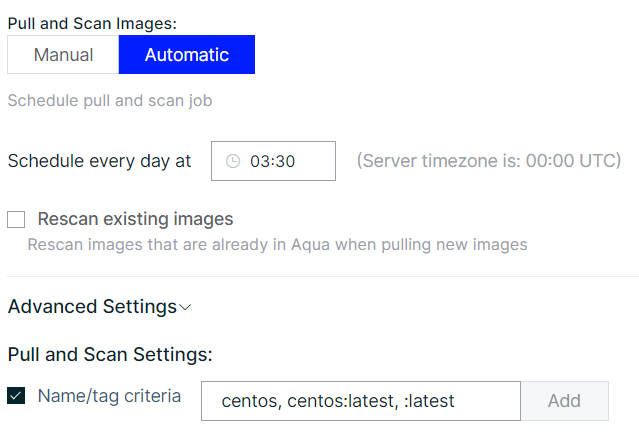Click the Schedule pull and scan job hint
Image resolution: width=639 pixels, height=436 pixels.
click(x=110, y=101)
